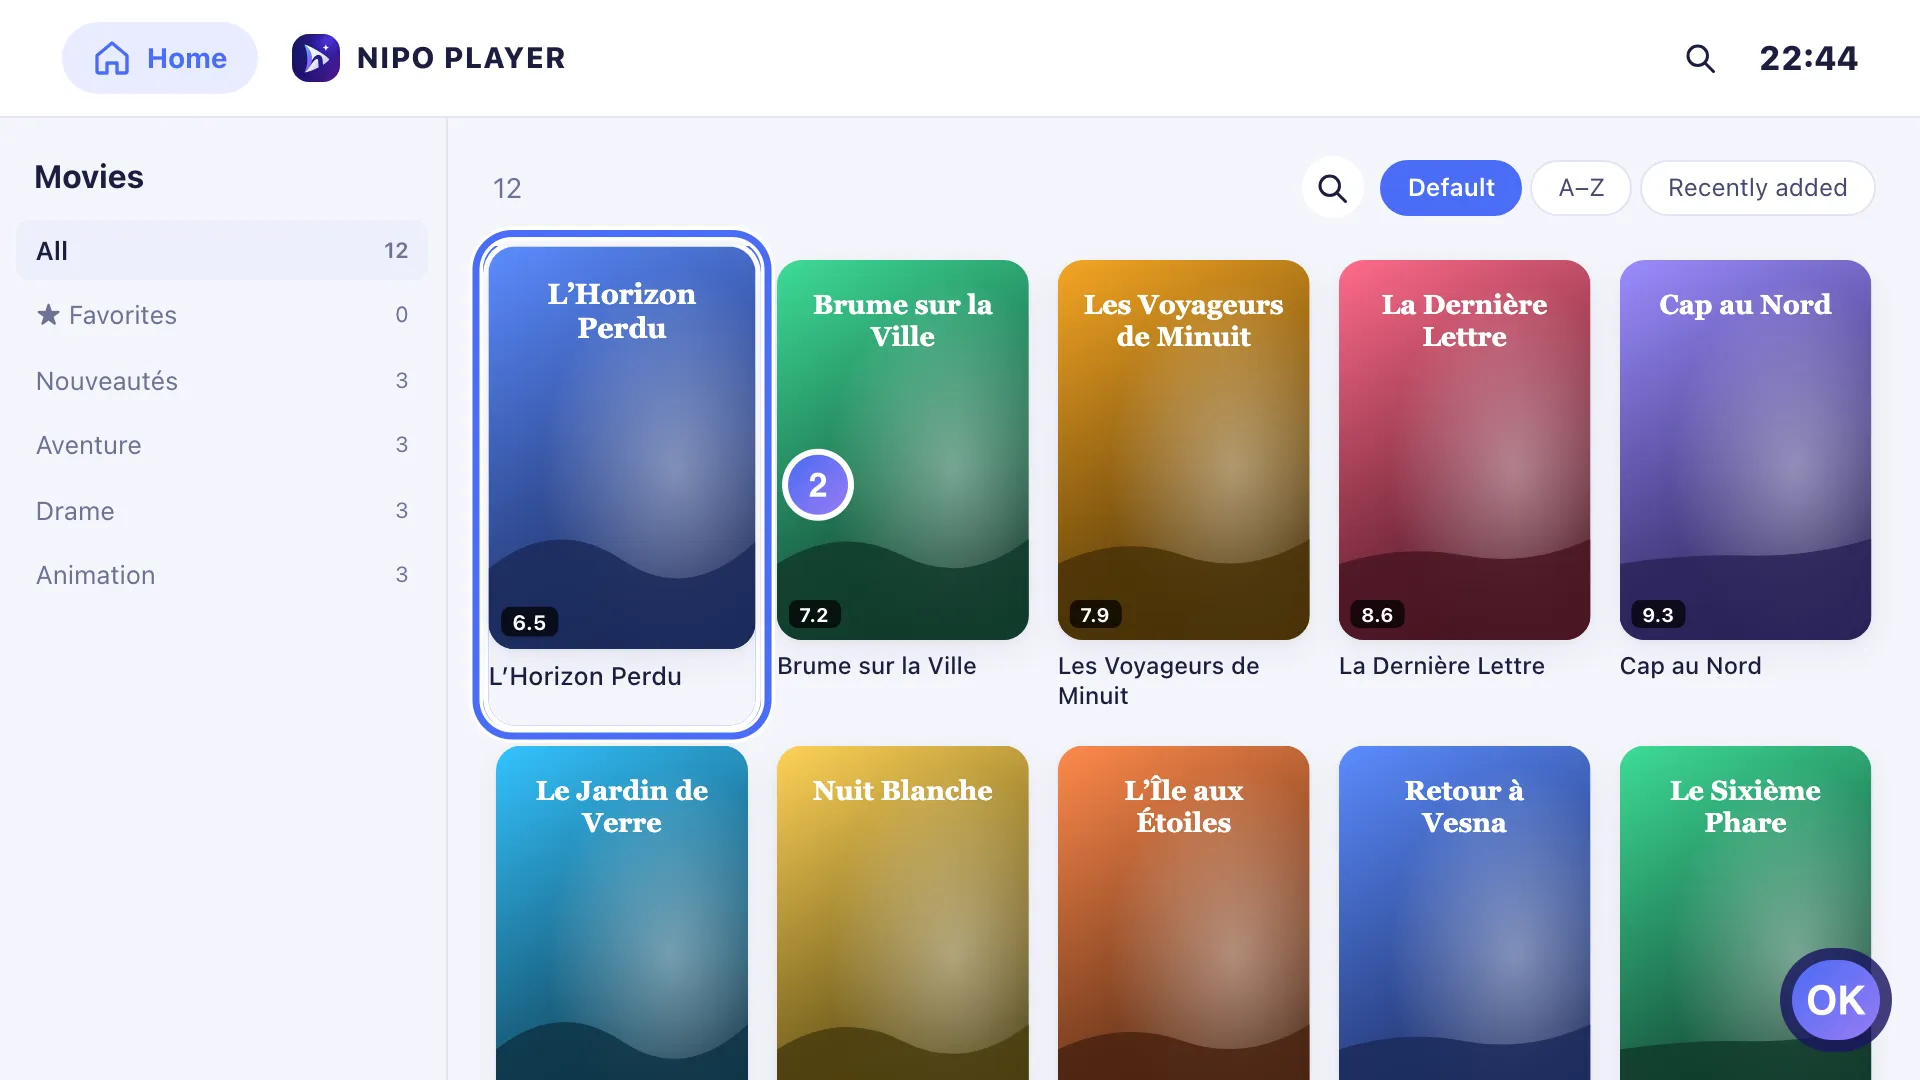Viewport: 1920px width, 1080px height.
Task: Sort by Recently added
Action: [x=1757, y=188]
